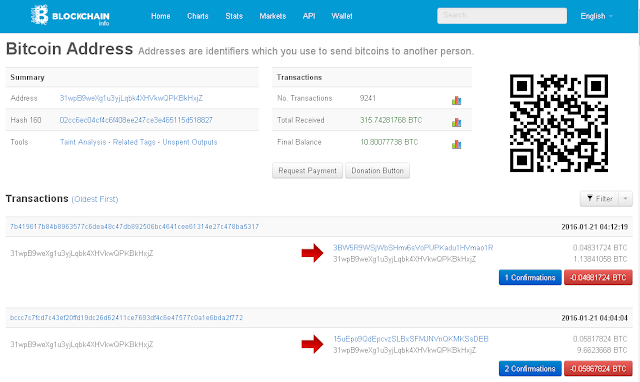Screen dimensions: 640x382
Task: Open the chart icon for Final Balance
Action: pyautogui.click(x=456, y=144)
